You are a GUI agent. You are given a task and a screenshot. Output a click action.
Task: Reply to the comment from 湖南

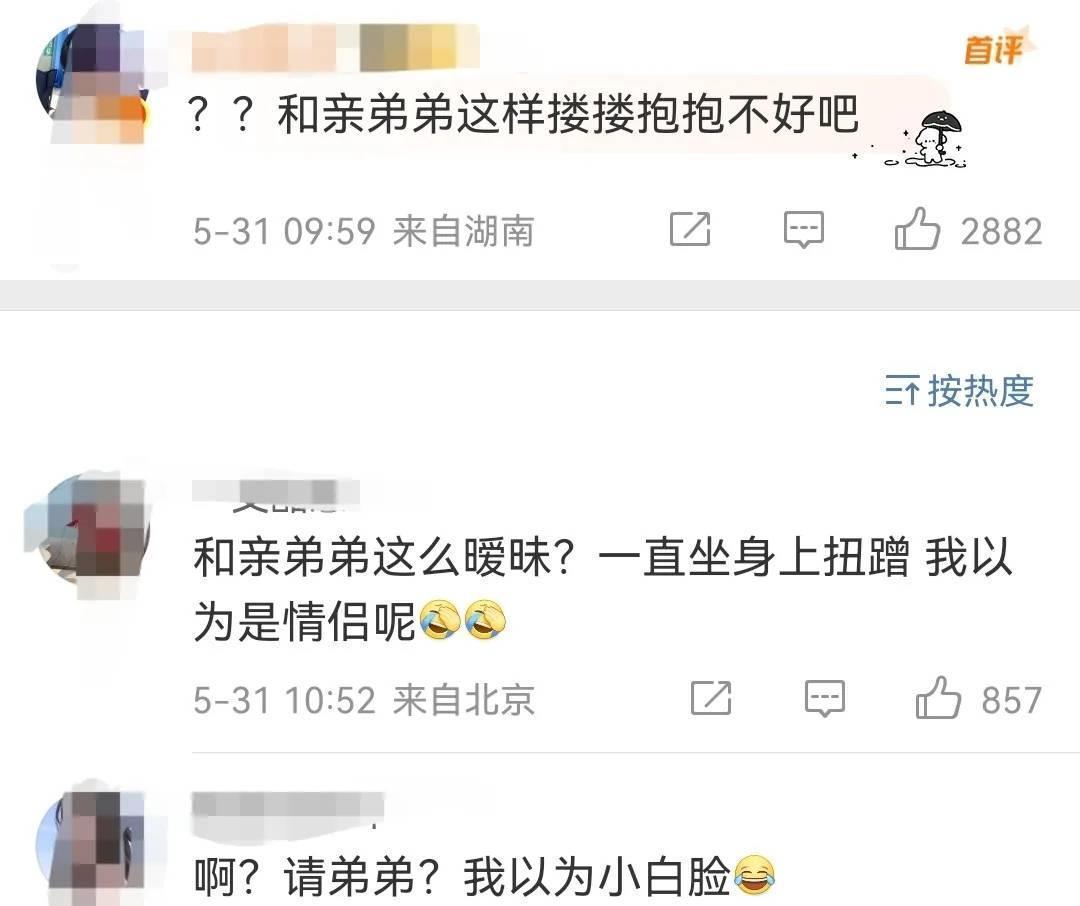pos(803,229)
